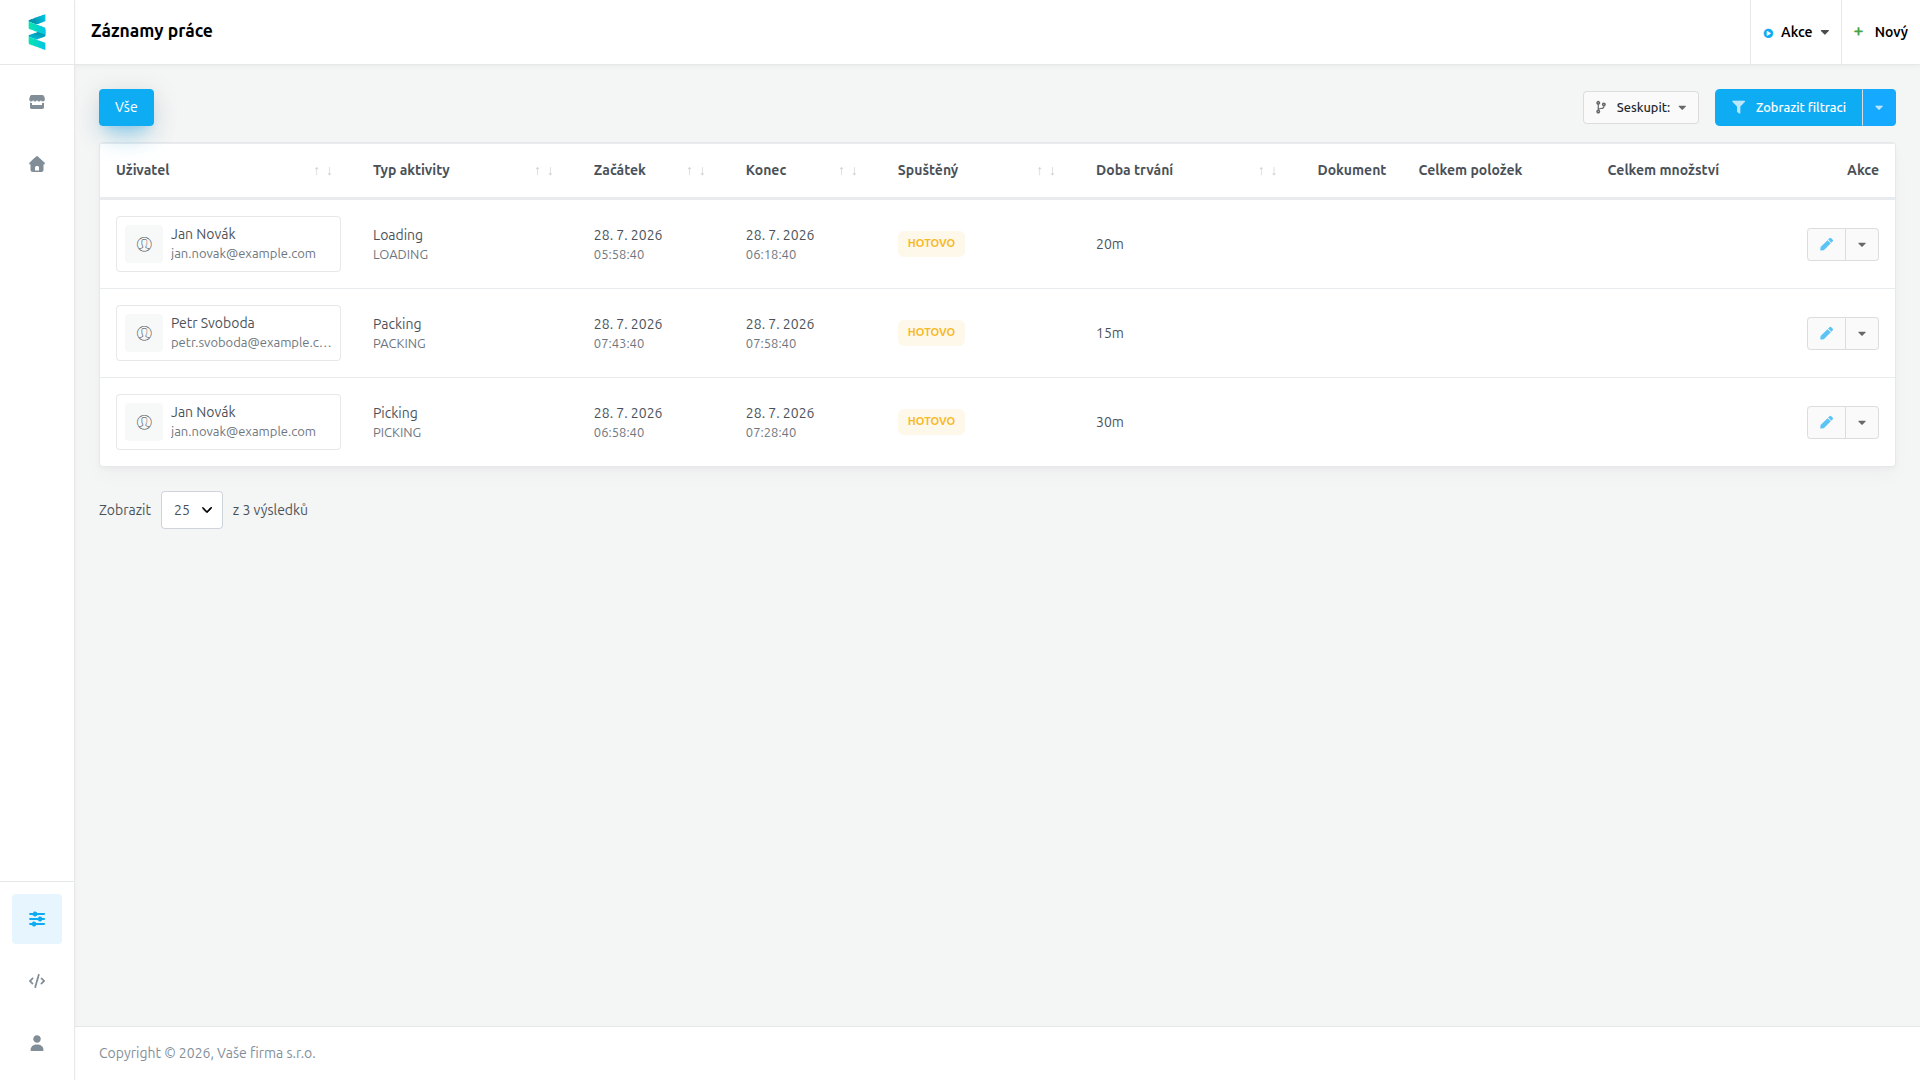Click the Celkem položek column header
This screenshot has width=1920, height=1080.
1470,170
